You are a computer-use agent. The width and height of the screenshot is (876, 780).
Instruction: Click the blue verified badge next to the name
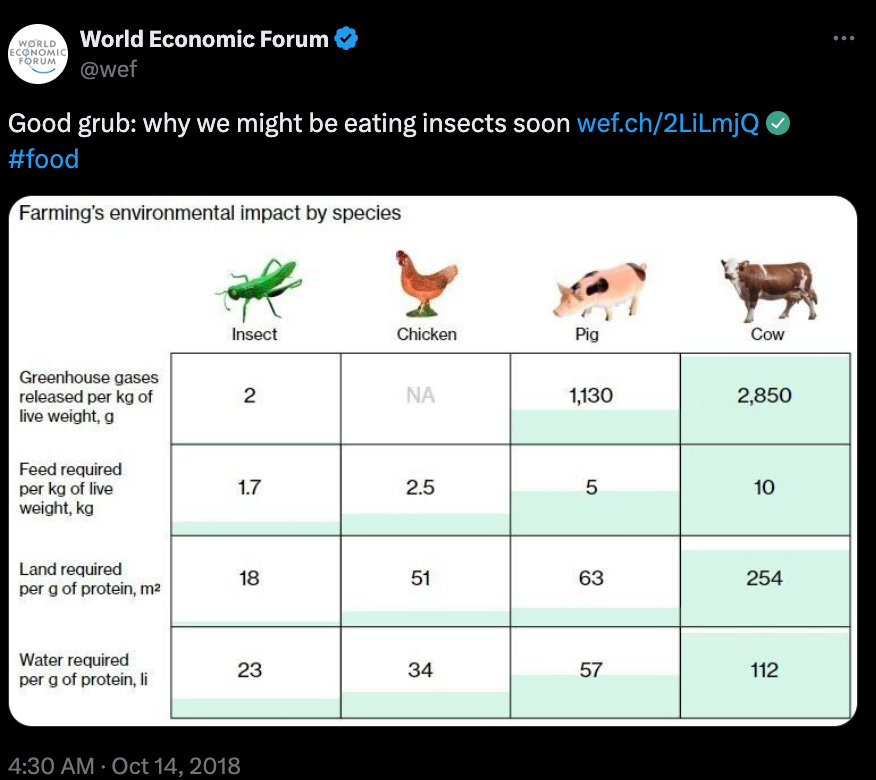point(345,39)
